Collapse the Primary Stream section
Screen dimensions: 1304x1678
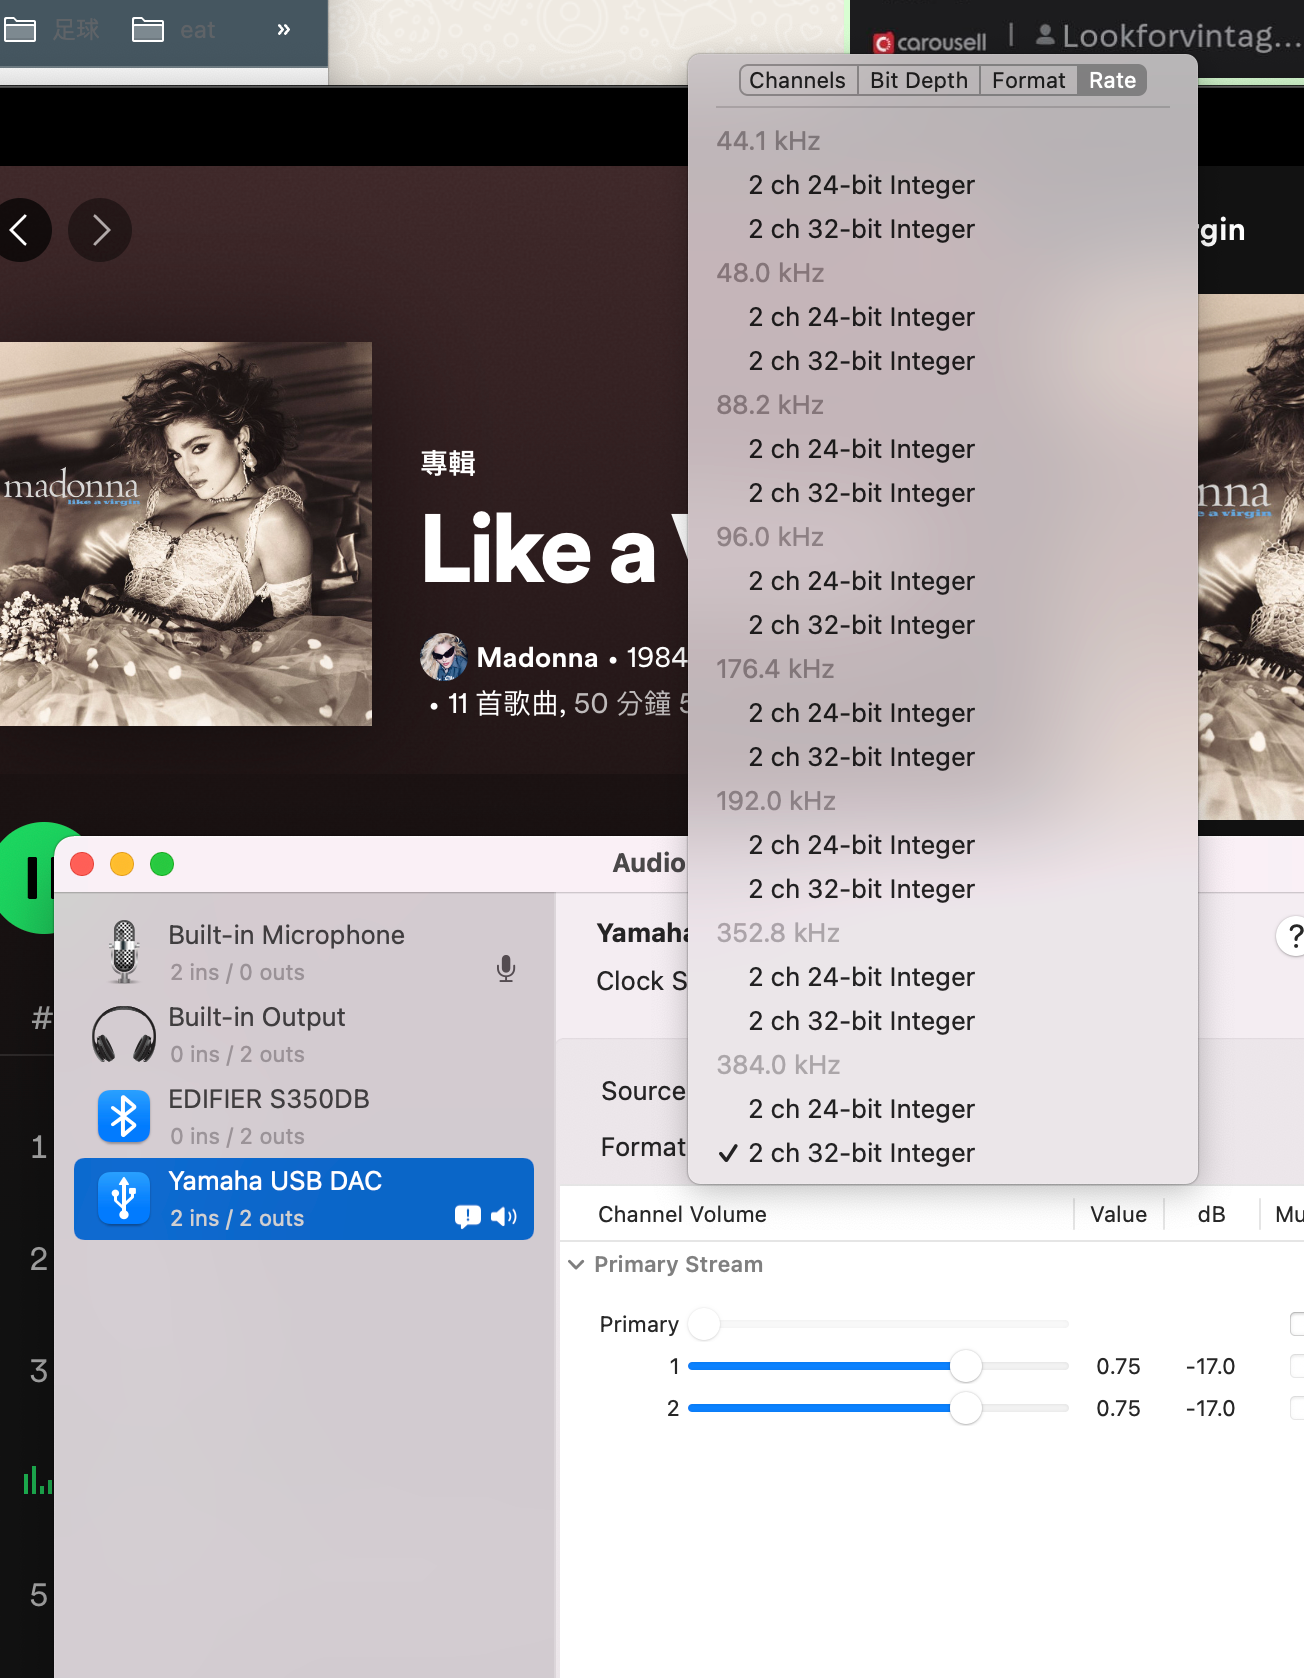[576, 1264]
